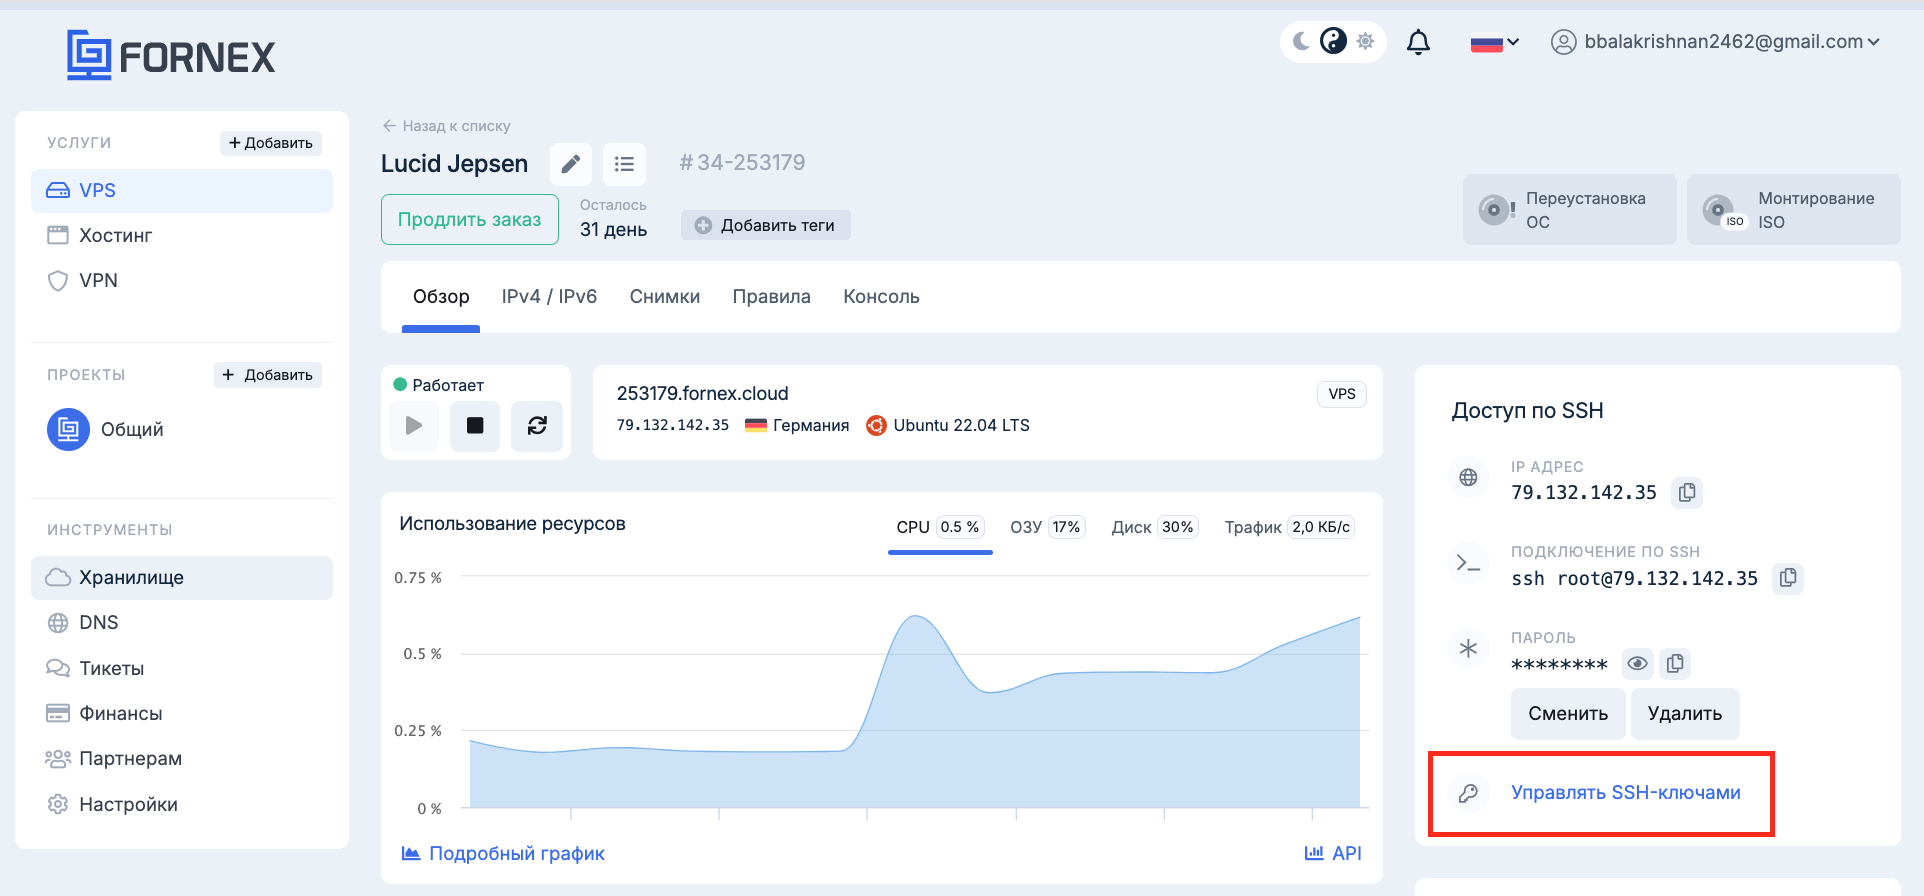Switch to the IPv4 / IPv6 tab

549,297
